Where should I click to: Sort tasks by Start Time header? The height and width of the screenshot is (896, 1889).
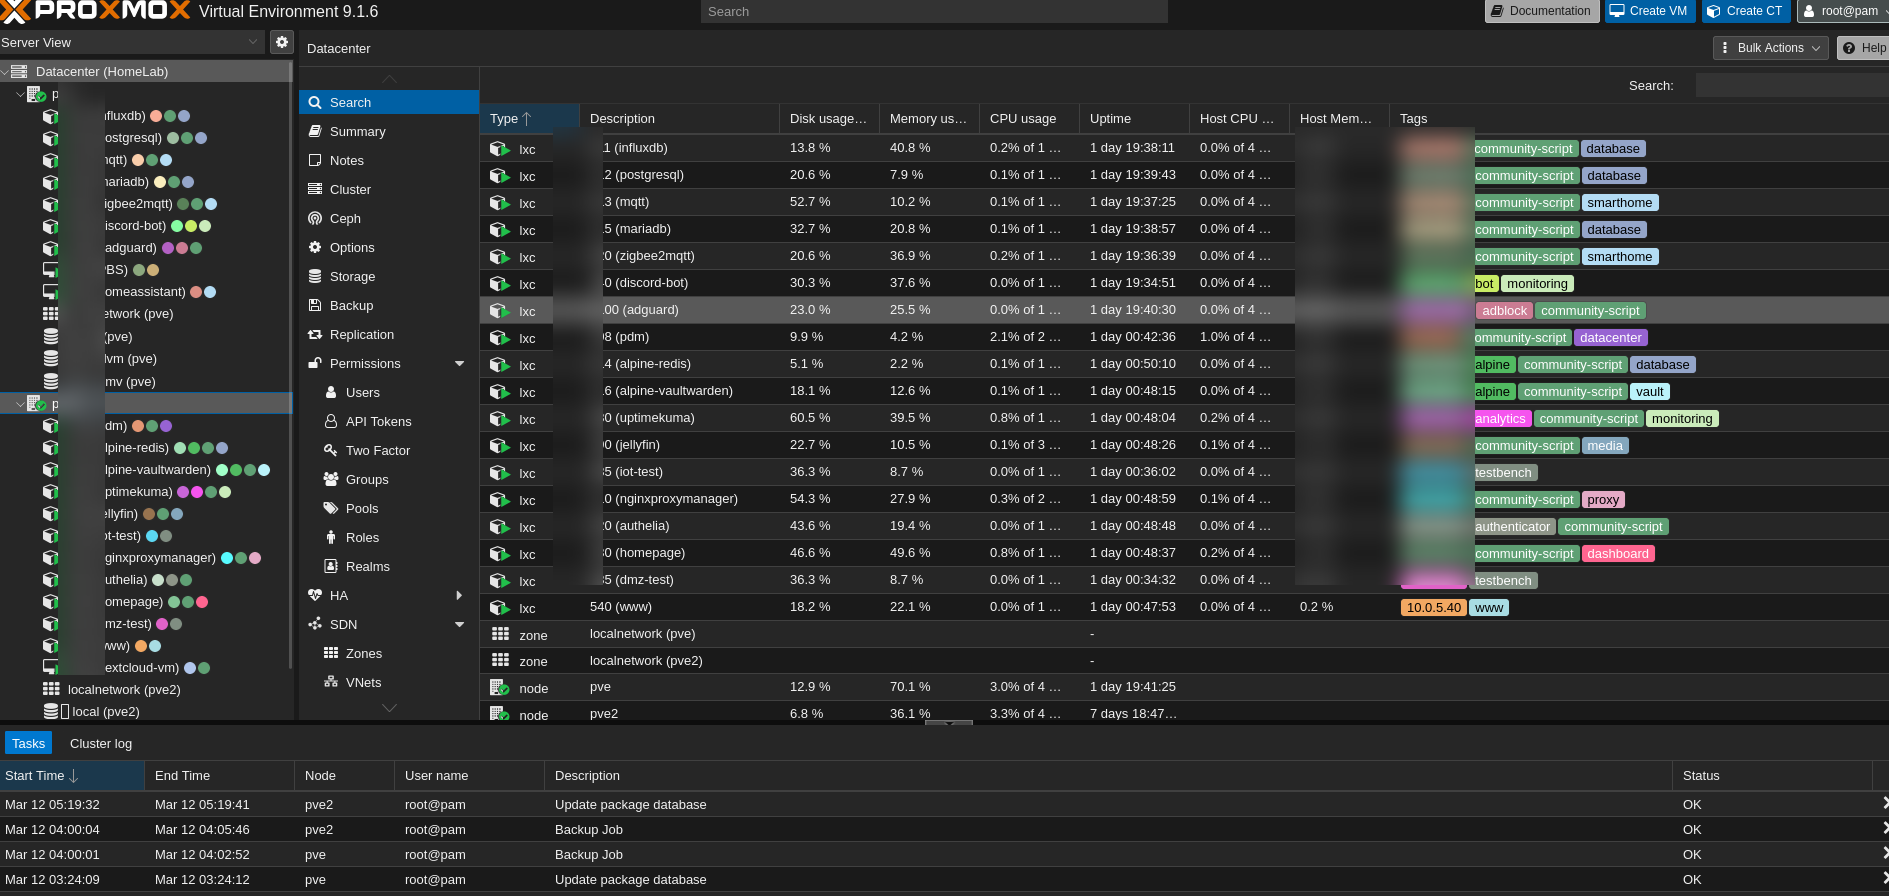(x=72, y=775)
